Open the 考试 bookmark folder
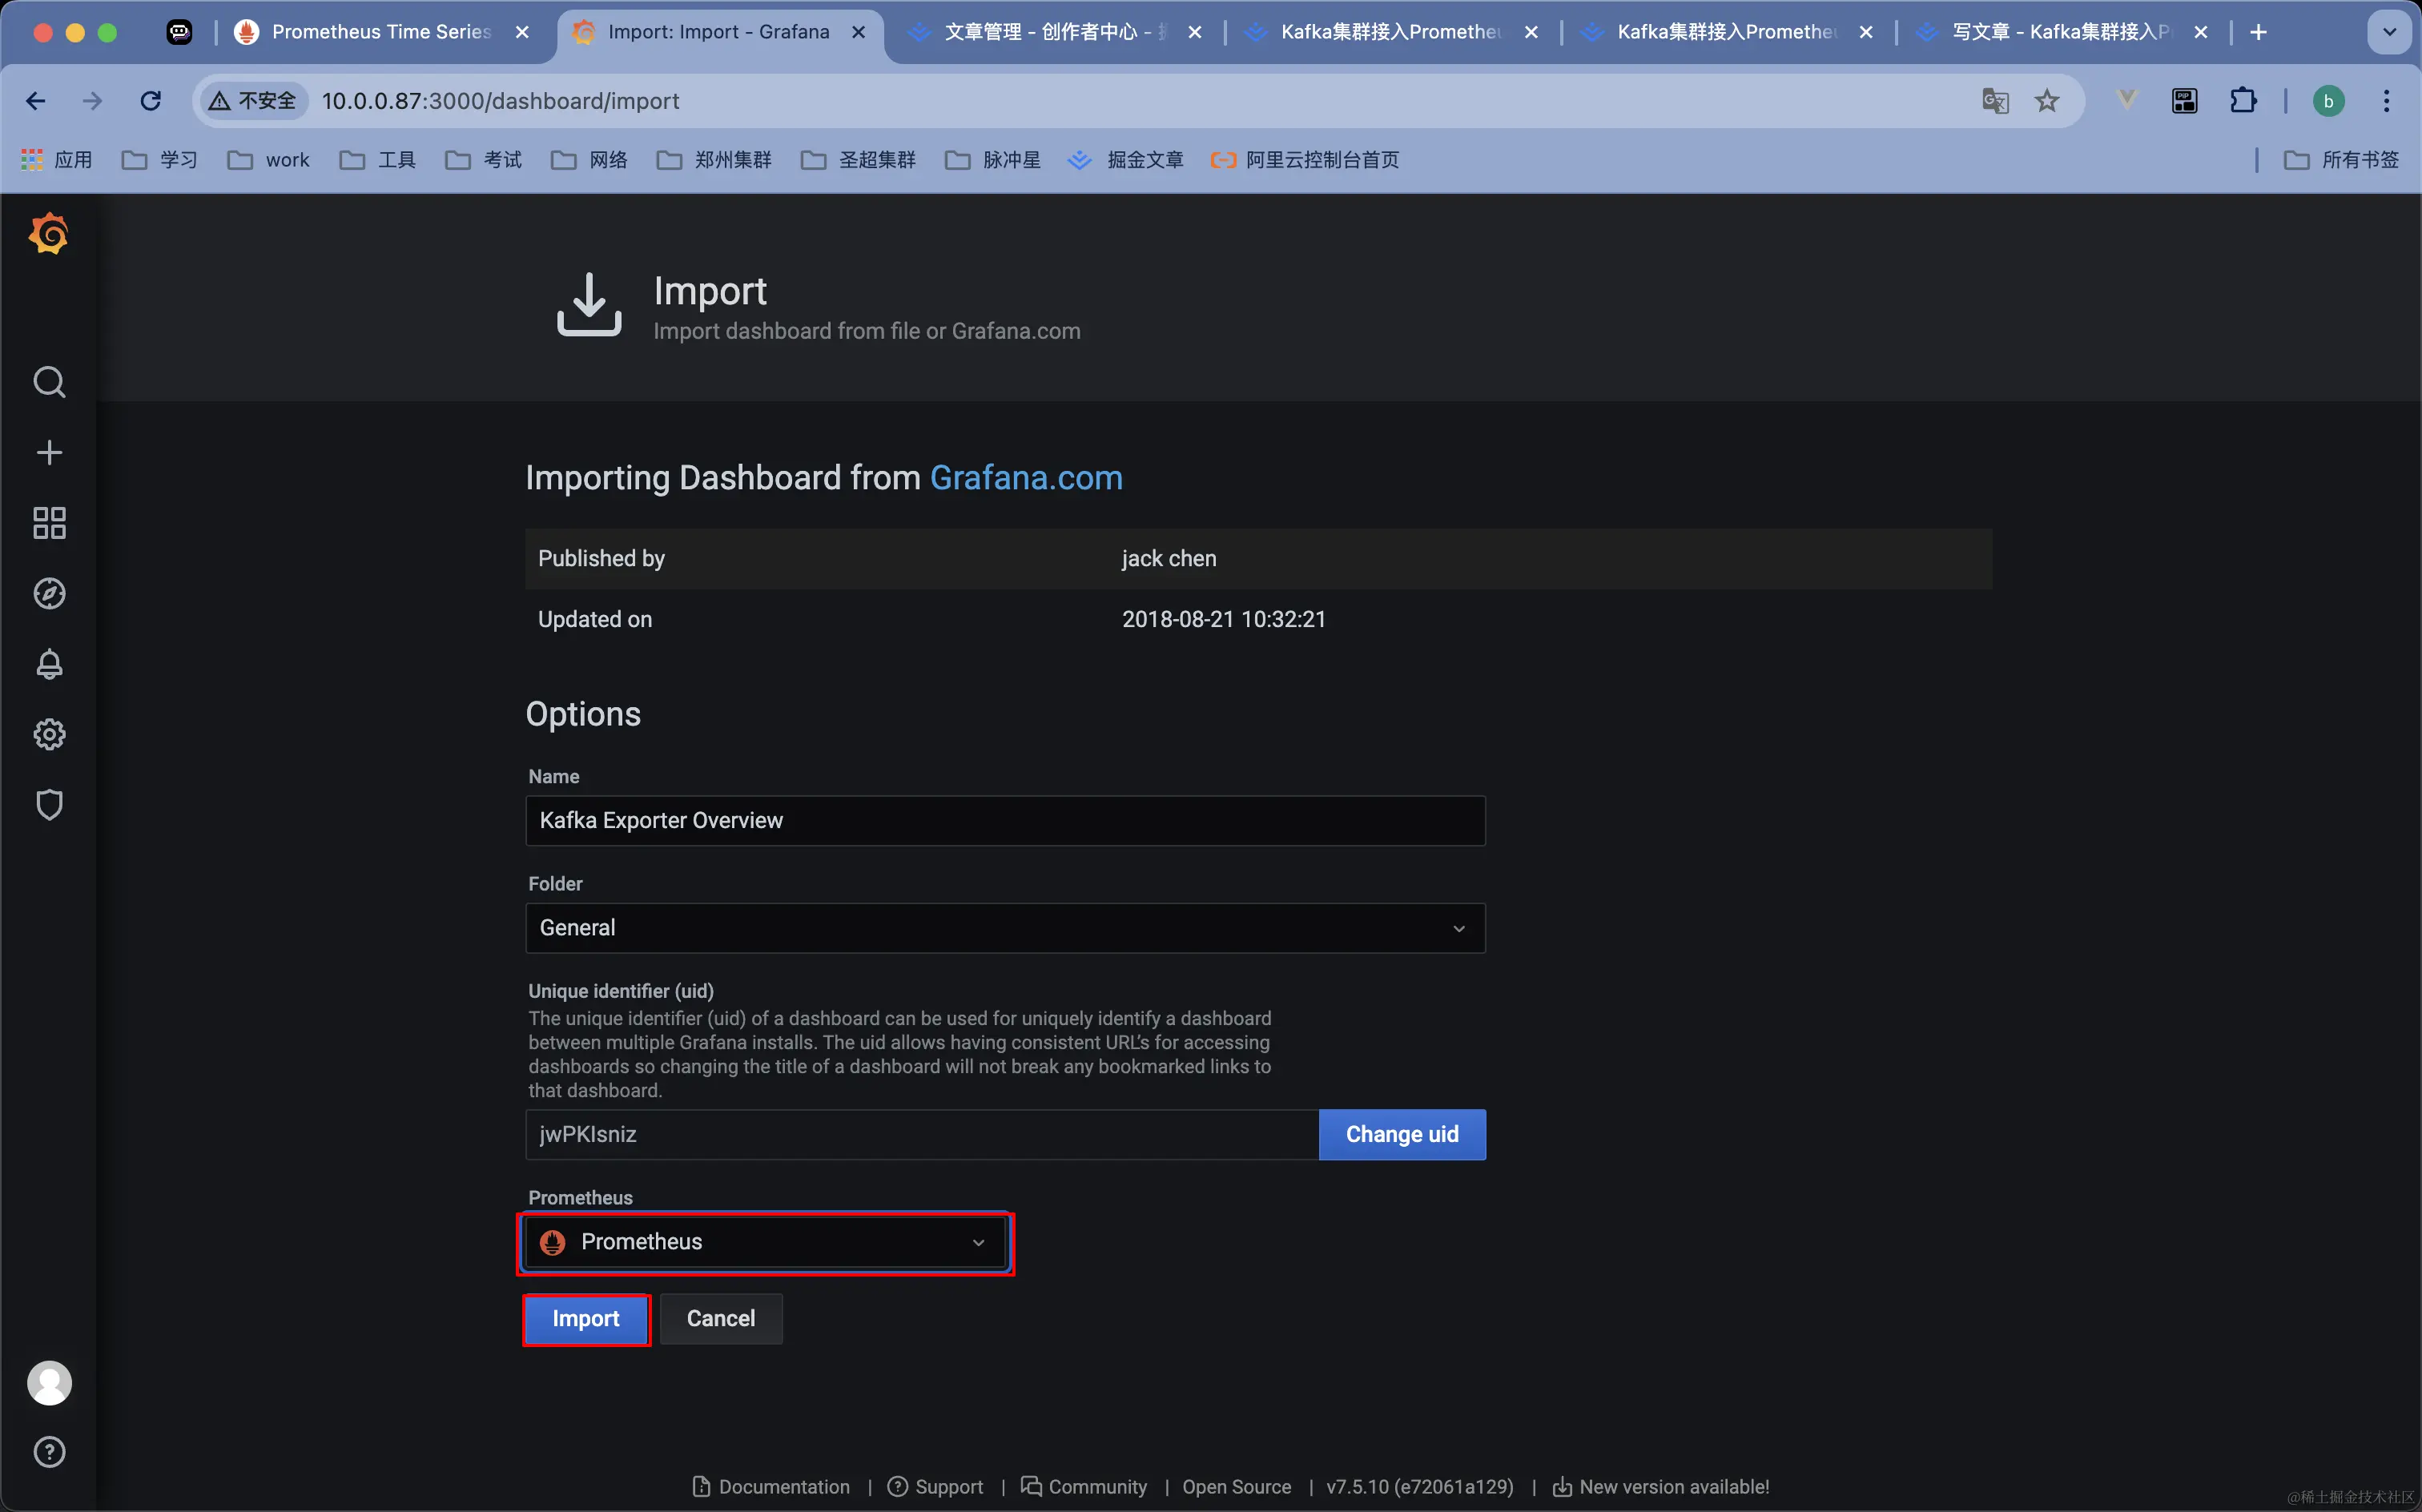 point(484,160)
